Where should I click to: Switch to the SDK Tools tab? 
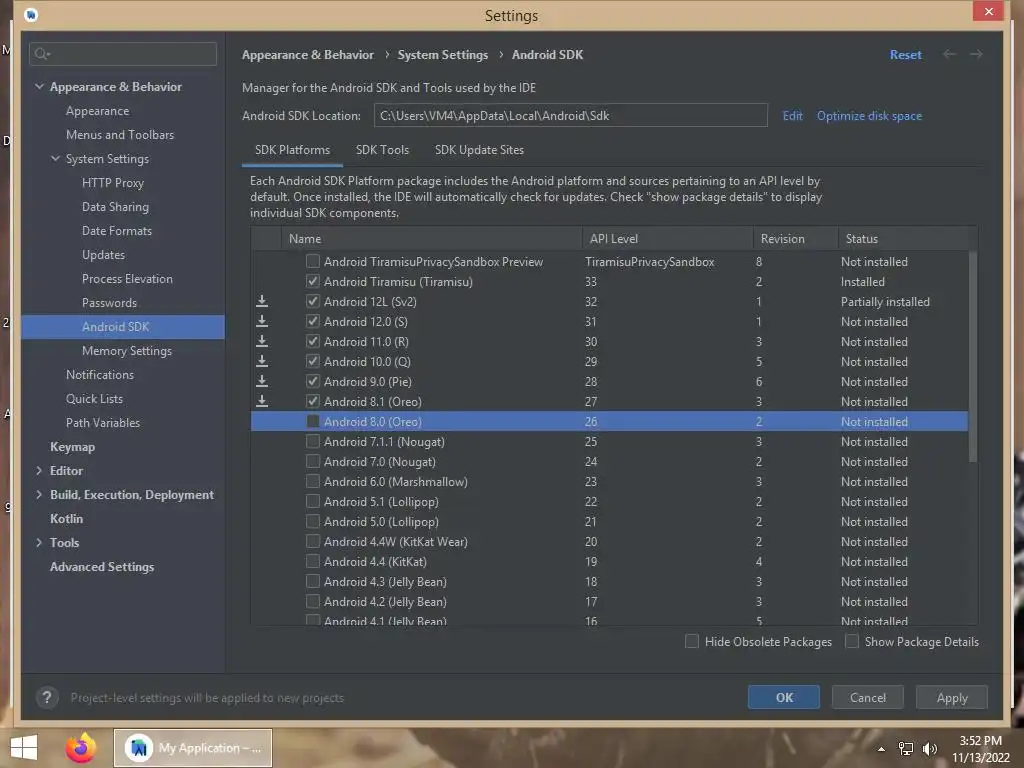tap(382, 150)
